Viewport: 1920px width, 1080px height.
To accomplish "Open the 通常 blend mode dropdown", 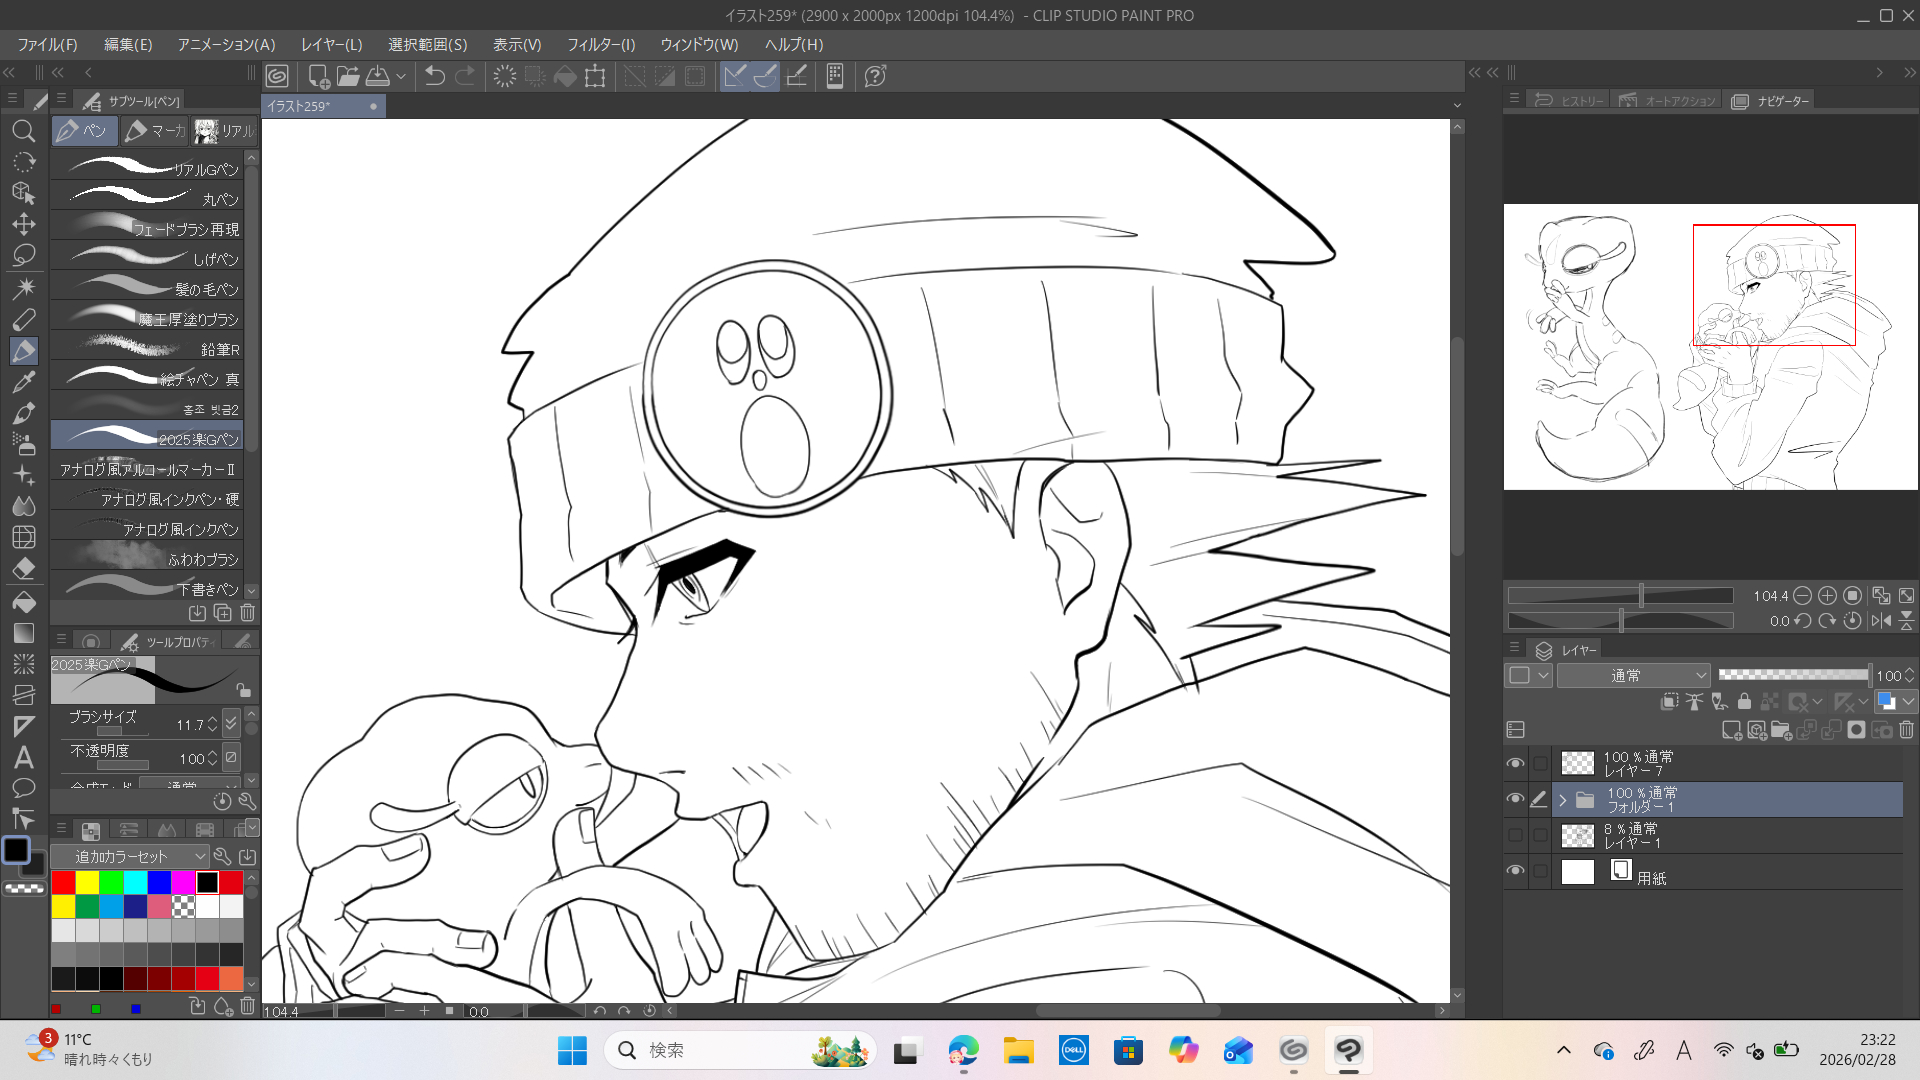I will click(x=1634, y=676).
